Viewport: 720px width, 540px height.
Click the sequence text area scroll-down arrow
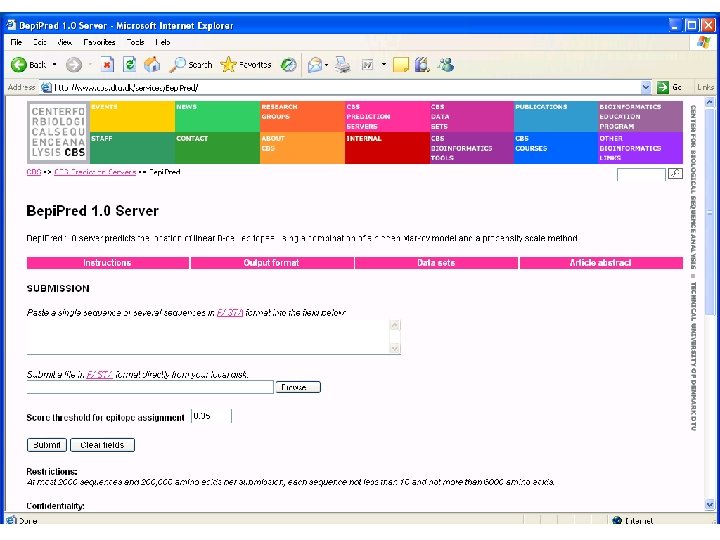[395, 349]
